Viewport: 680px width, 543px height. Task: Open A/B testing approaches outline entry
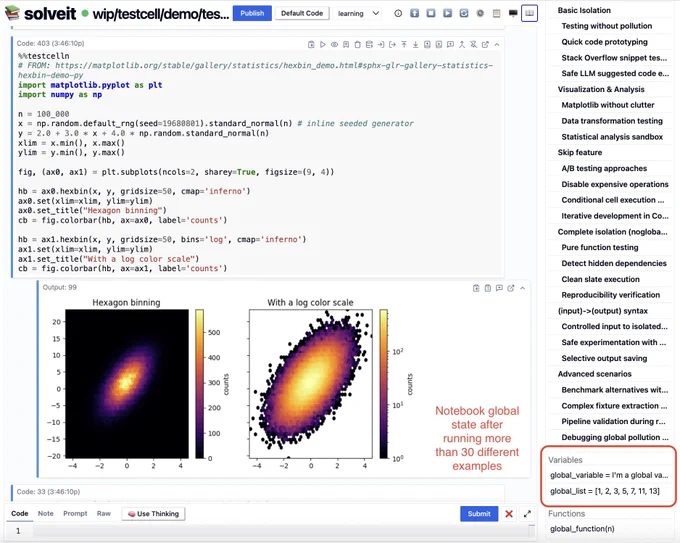[604, 168]
